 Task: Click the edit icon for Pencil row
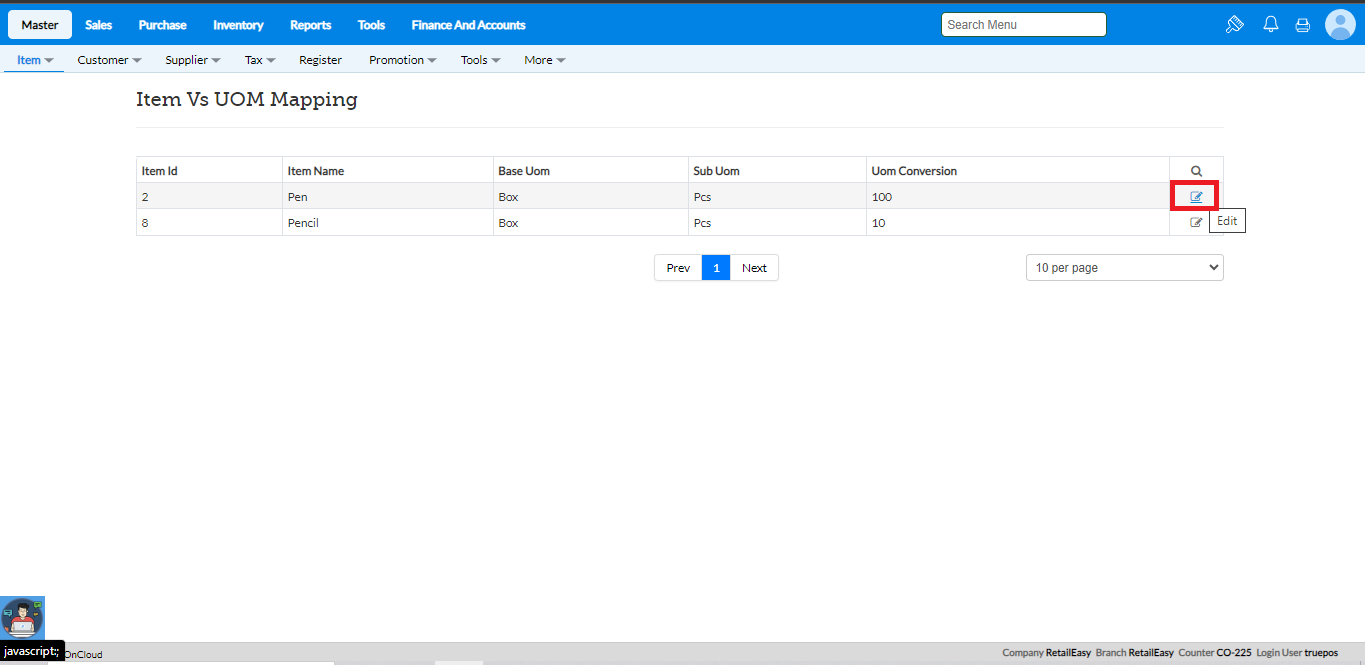point(1196,223)
